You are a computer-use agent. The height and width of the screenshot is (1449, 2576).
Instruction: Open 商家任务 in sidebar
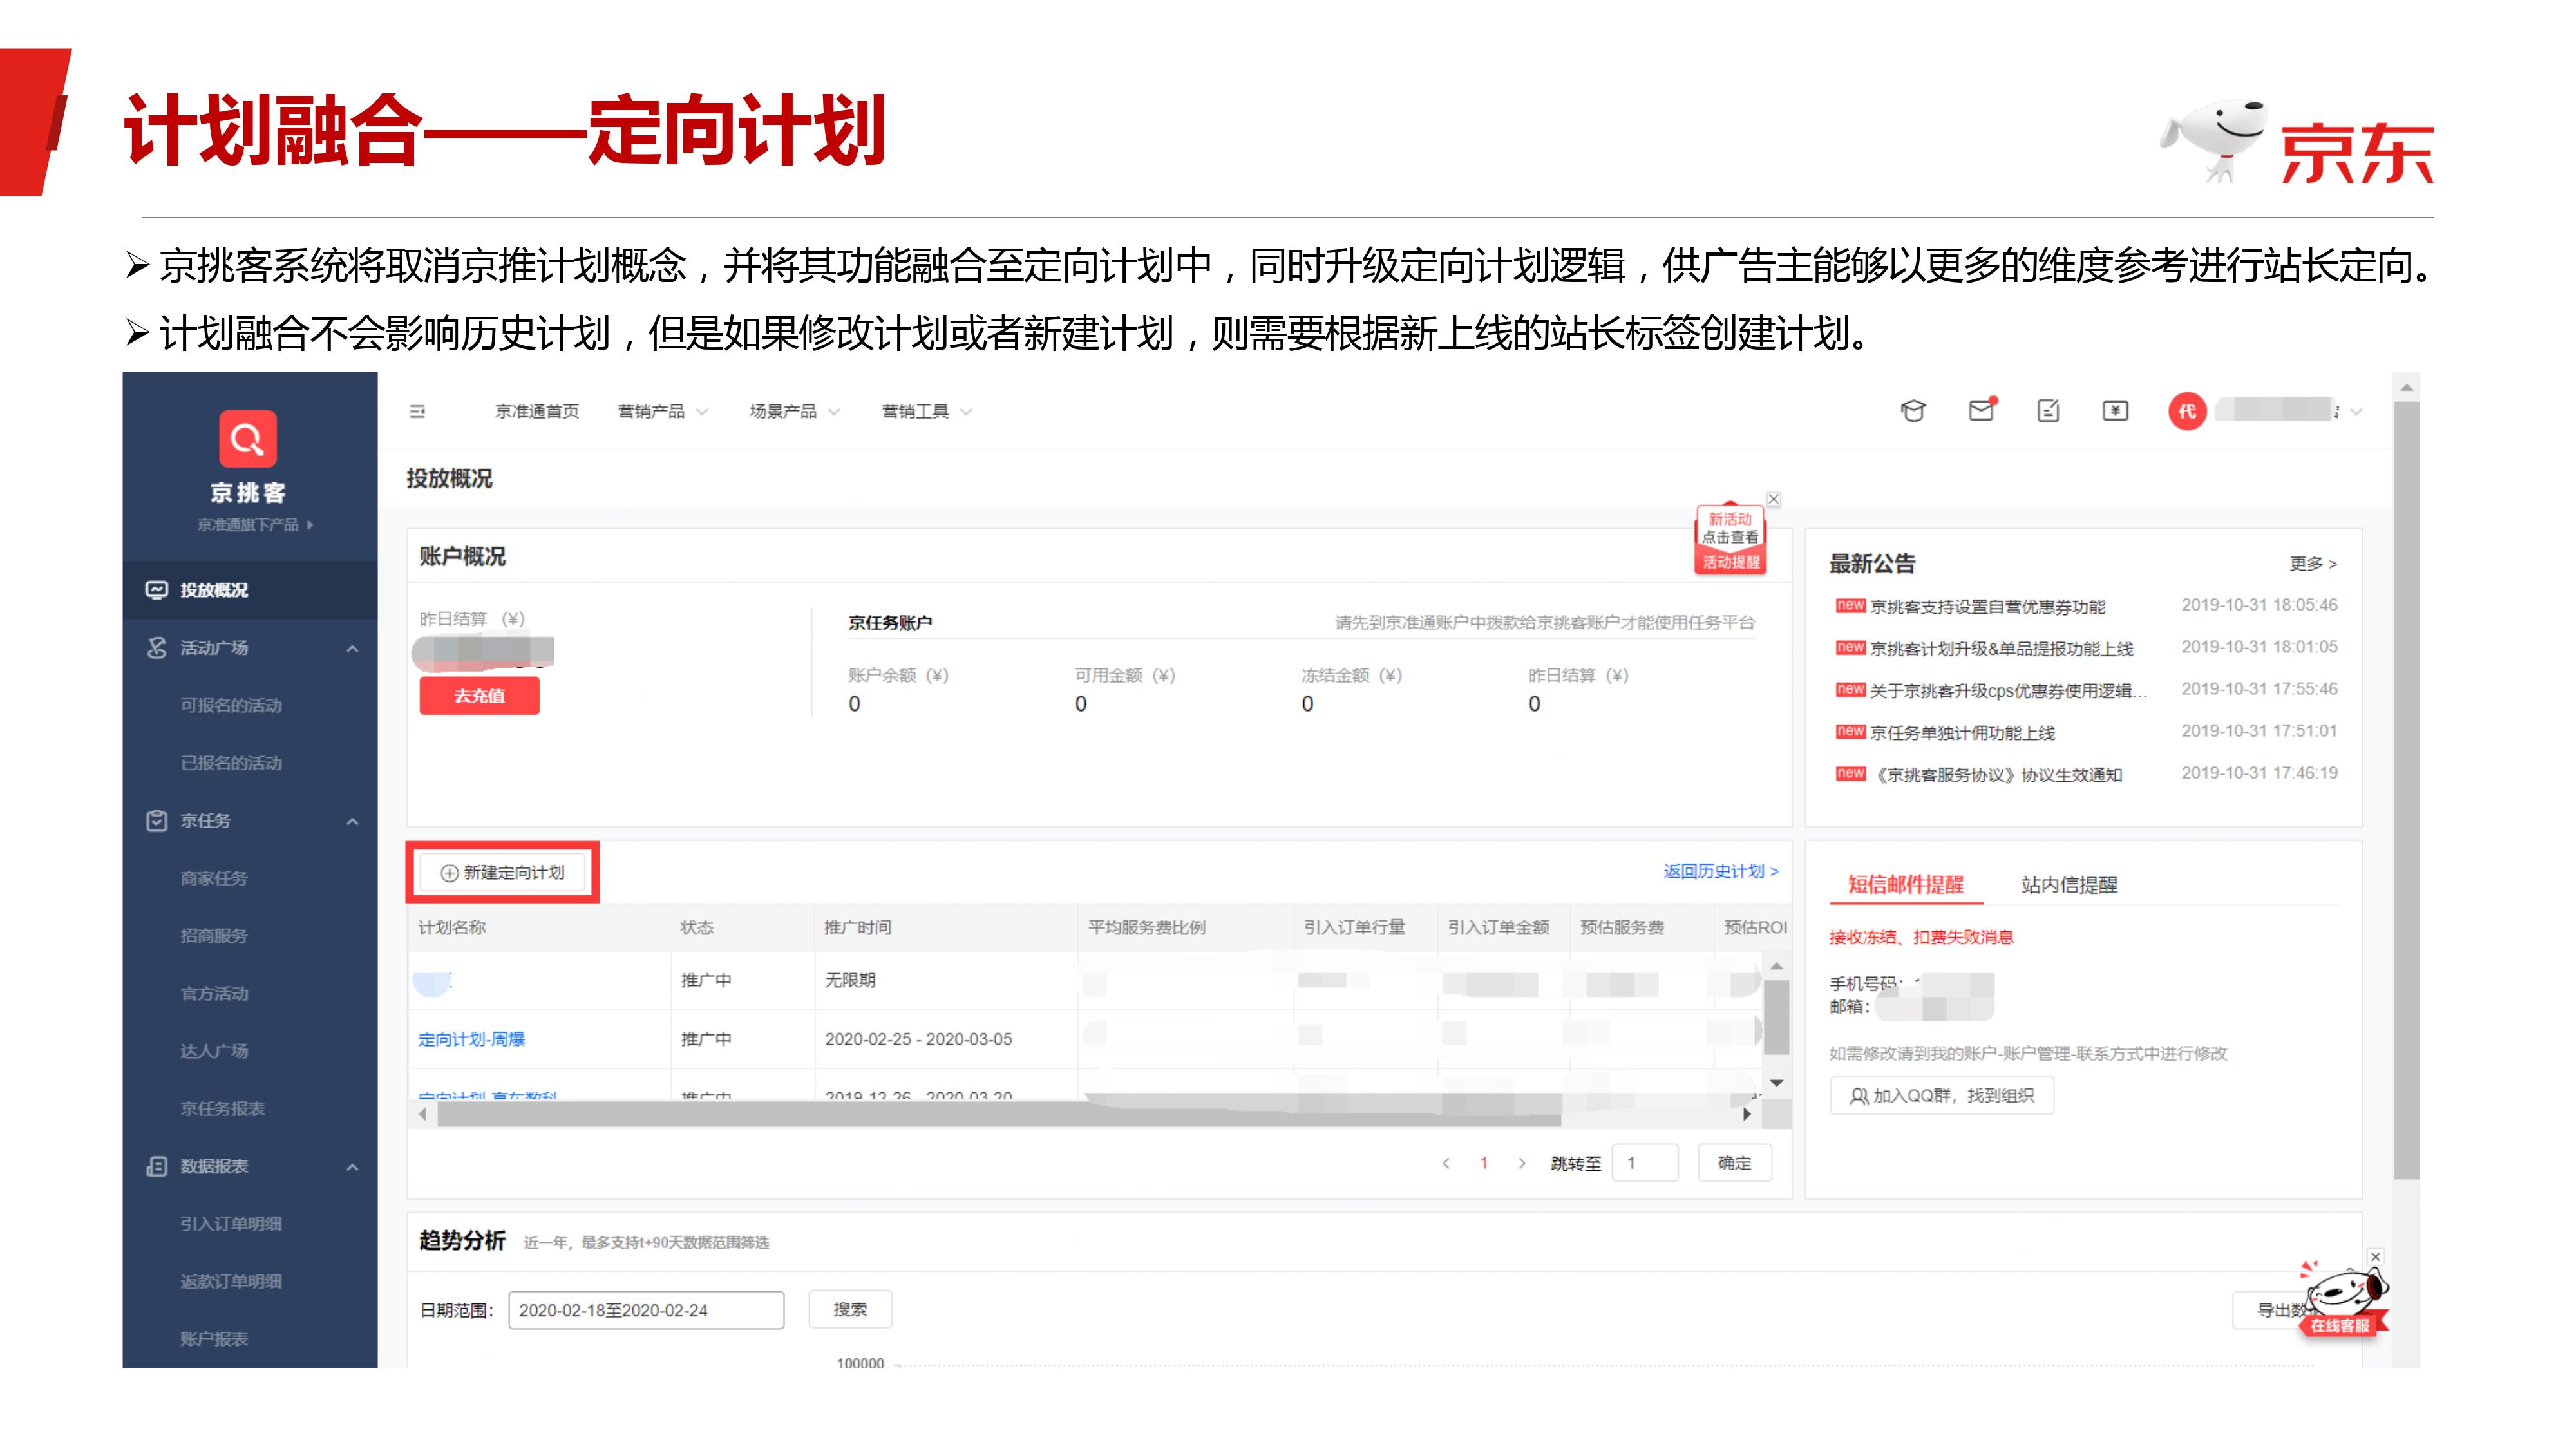[214, 879]
